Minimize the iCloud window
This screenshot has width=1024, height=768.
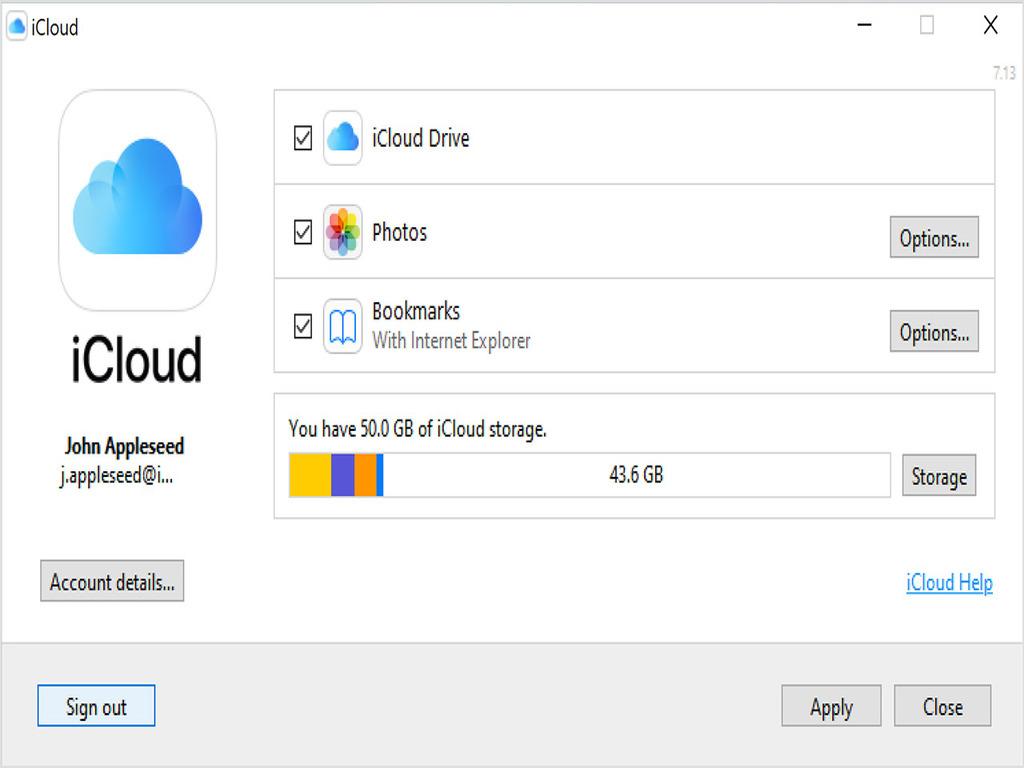864,26
